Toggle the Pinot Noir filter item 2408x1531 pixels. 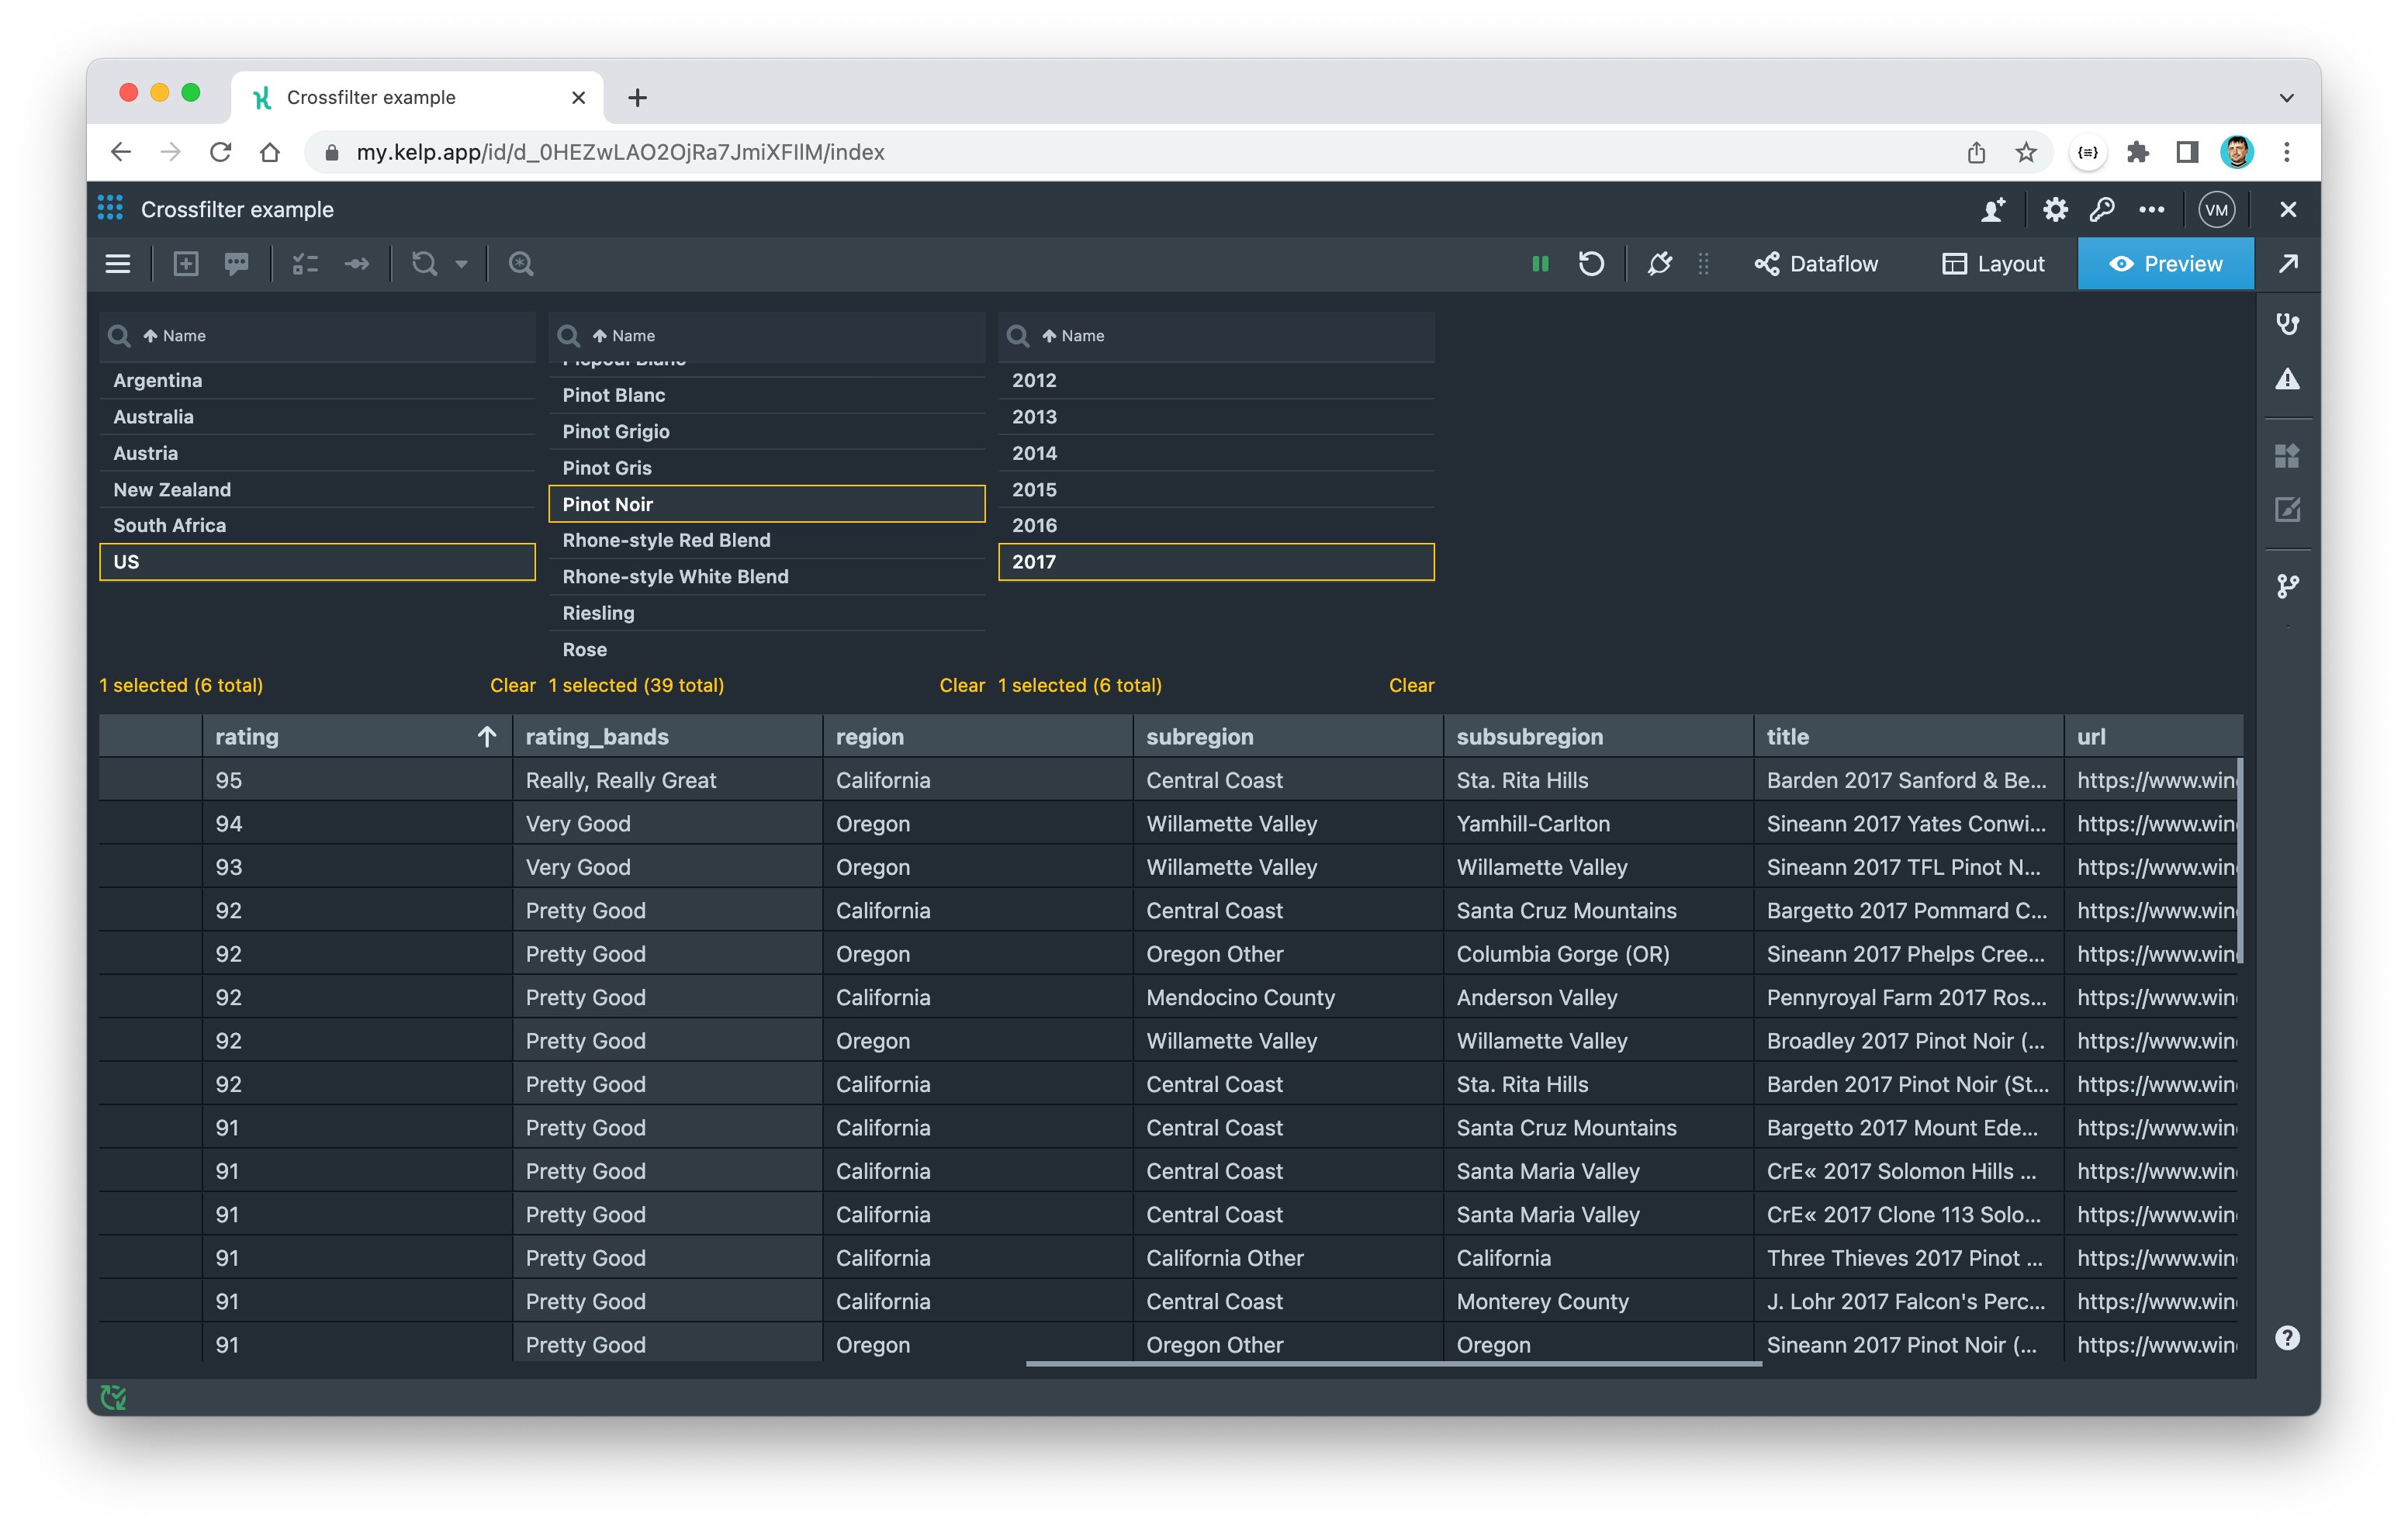766,504
